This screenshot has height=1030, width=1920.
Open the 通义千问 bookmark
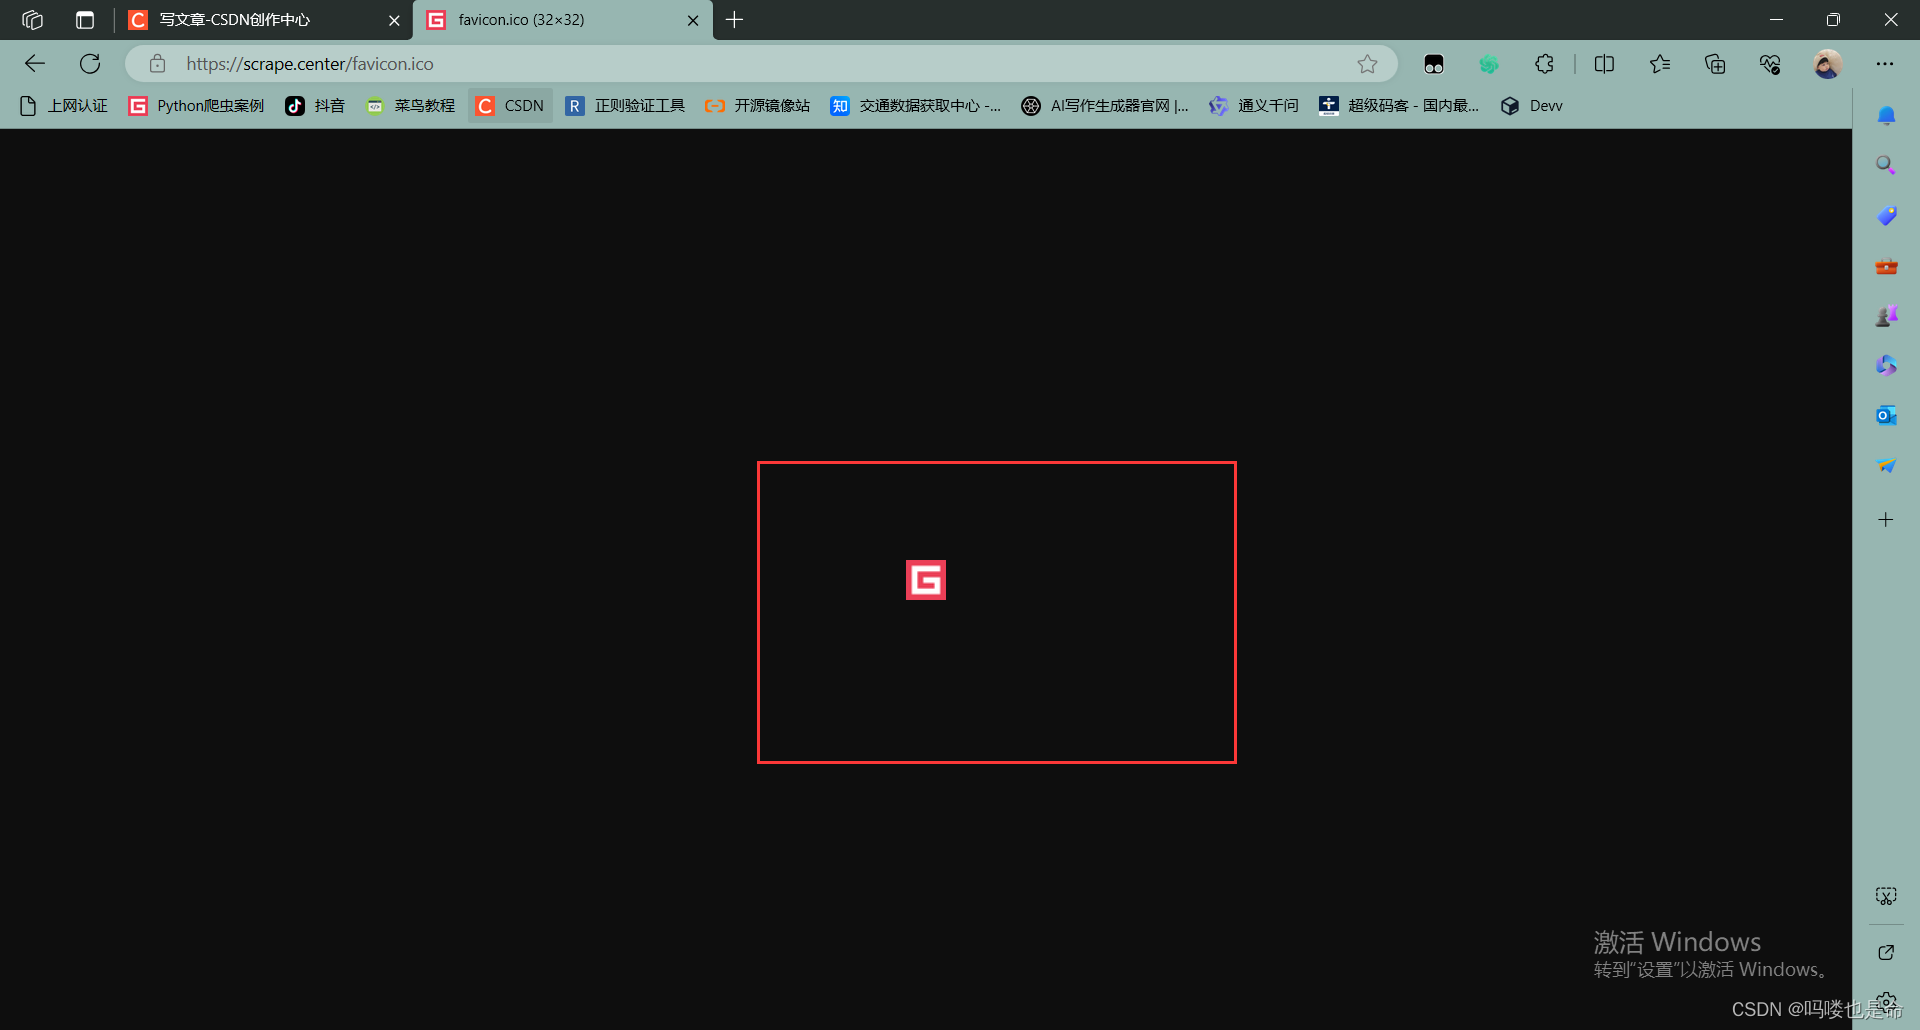(1254, 106)
